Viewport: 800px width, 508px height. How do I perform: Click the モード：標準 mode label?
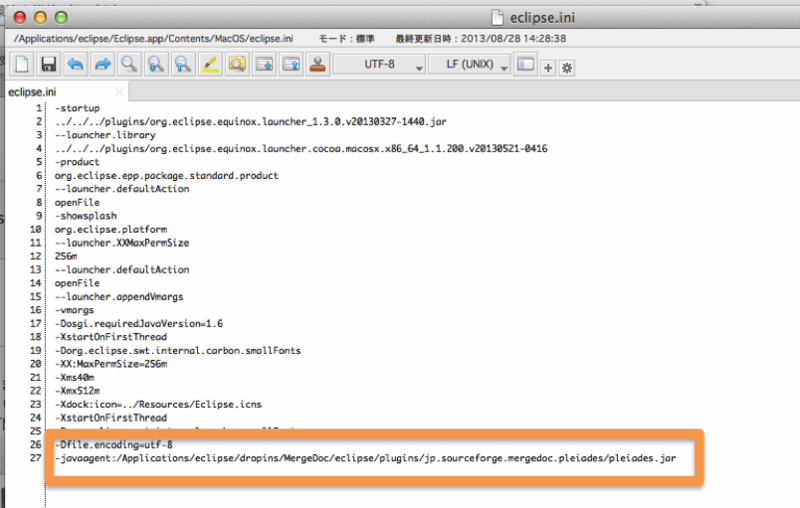pos(346,39)
